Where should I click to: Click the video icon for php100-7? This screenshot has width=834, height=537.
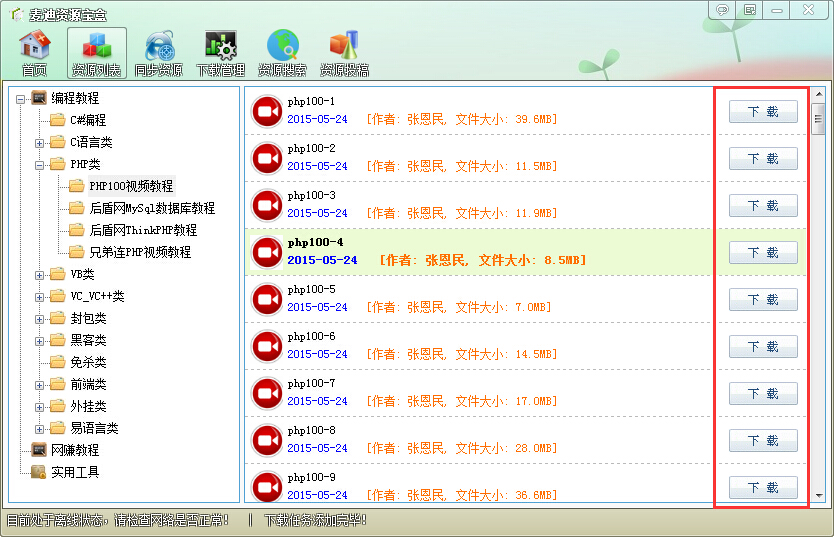coord(266,393)
